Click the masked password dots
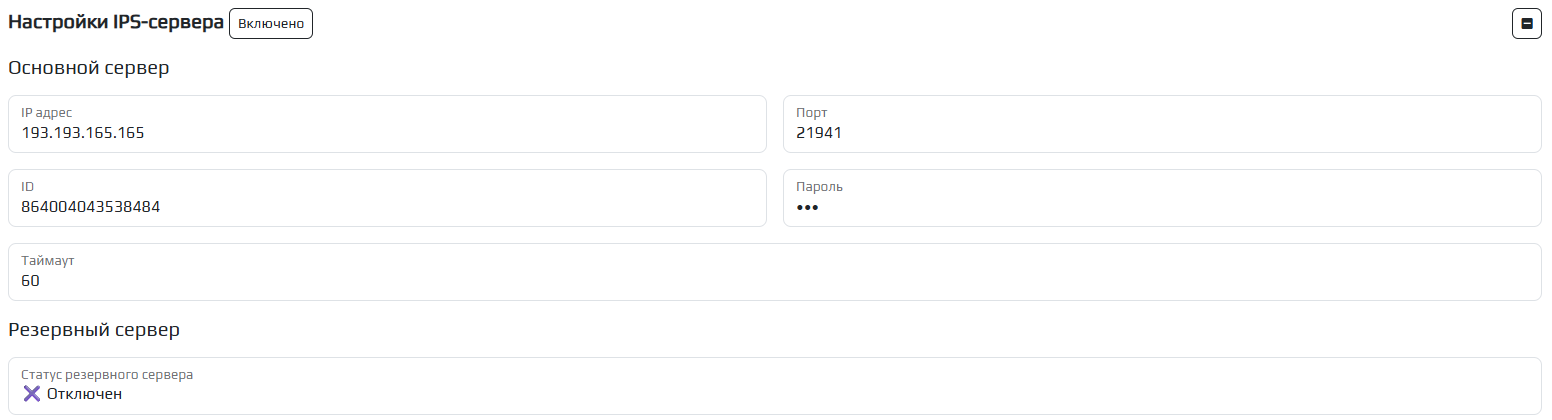 807,207
